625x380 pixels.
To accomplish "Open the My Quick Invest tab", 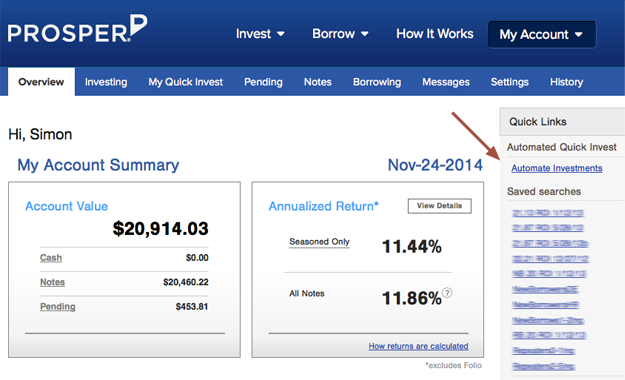I will (x=185, y=82).
